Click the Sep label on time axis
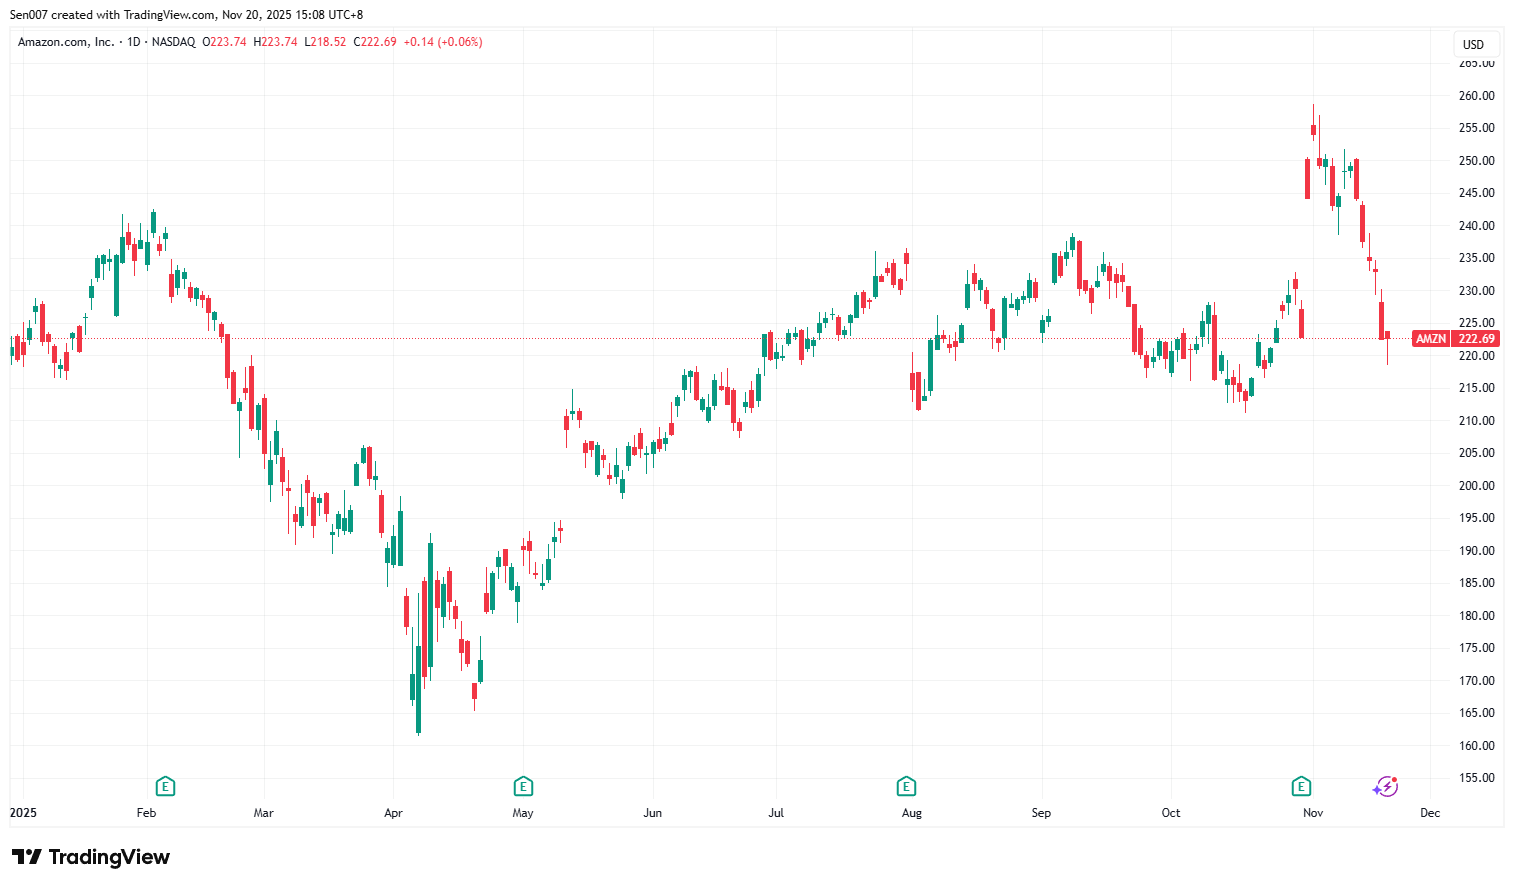The image size is (1514, 887). (x=1041, y=813)
